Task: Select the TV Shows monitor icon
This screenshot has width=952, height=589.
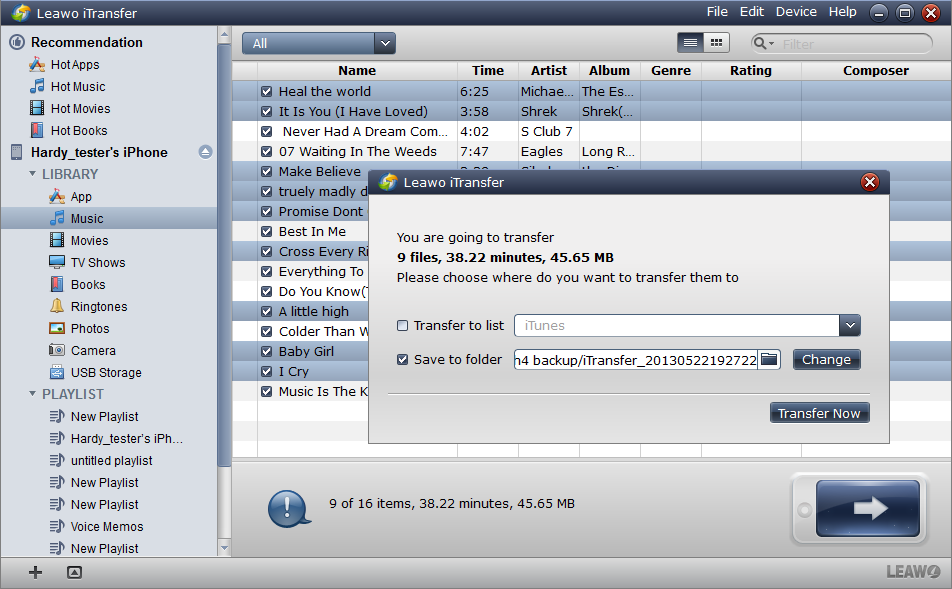Action: pos(57,262)
